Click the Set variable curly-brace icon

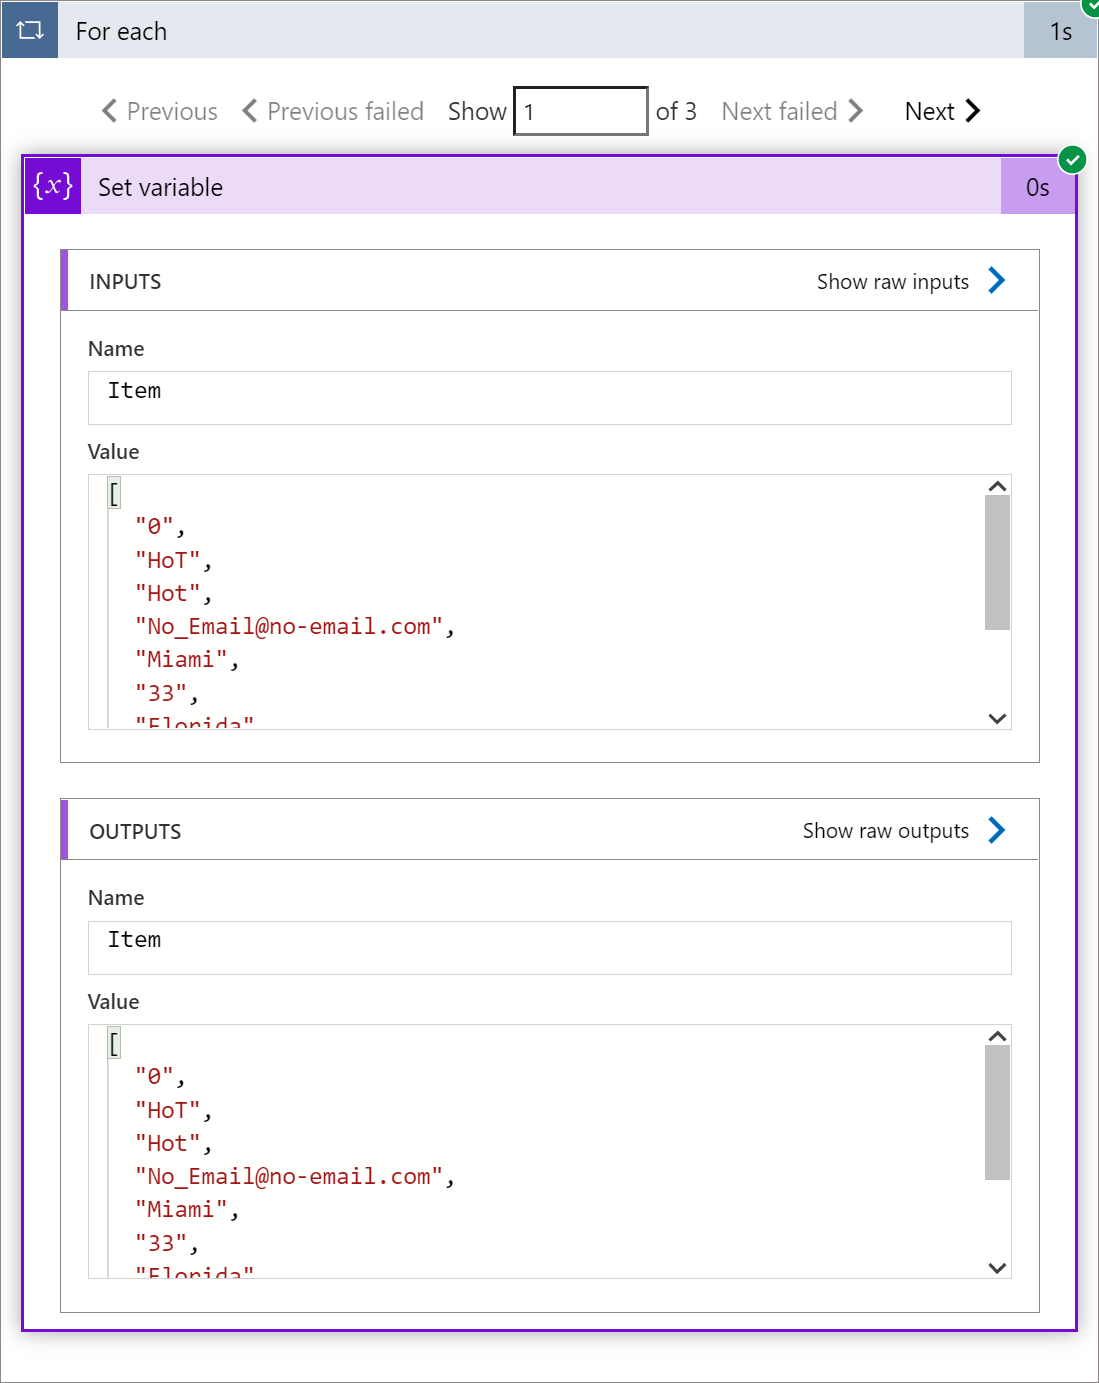pyautogui.click(x=53, y=186)
